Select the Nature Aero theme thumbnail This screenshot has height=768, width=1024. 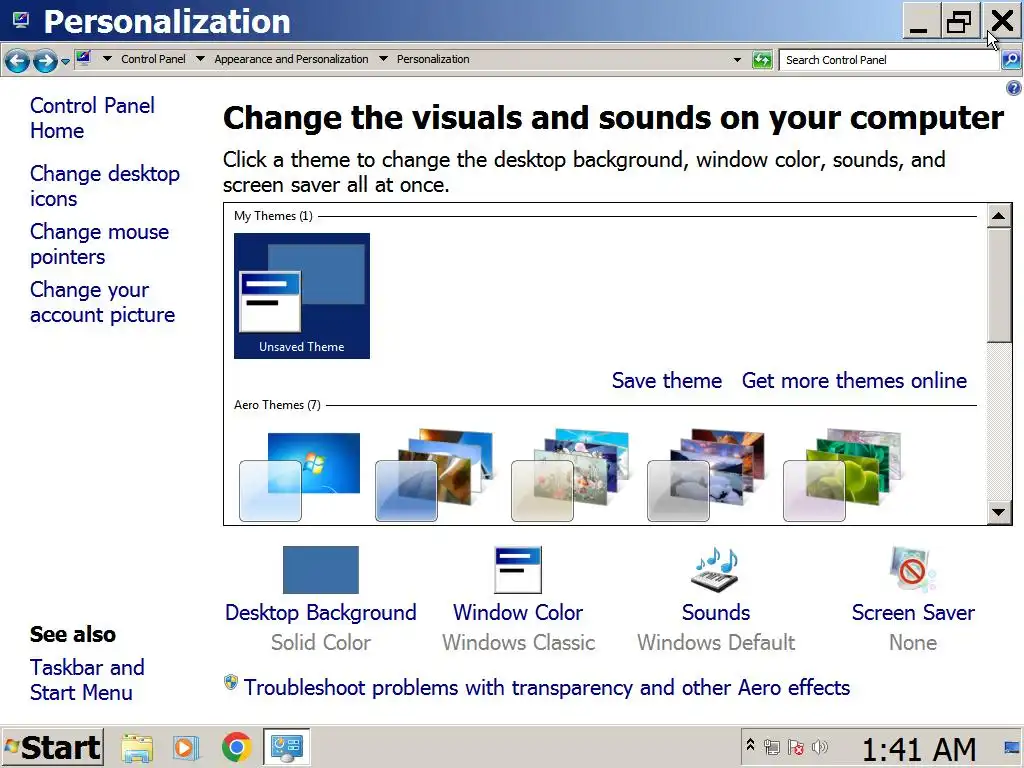pyautogui.click(x=842, y=475)
